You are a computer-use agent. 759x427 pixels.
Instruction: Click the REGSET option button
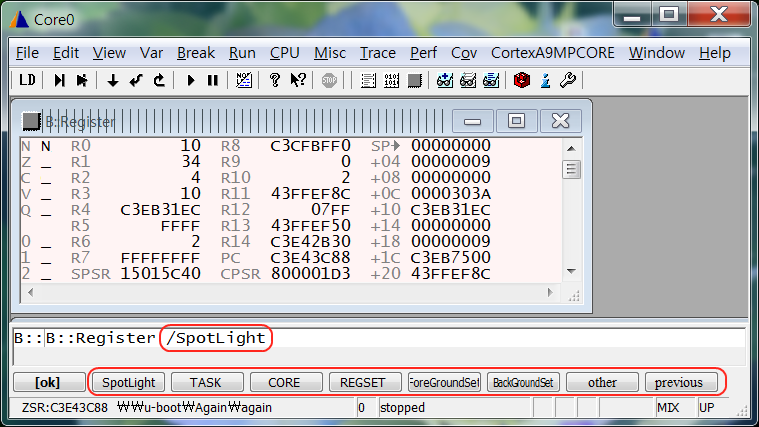pos(362,382)
